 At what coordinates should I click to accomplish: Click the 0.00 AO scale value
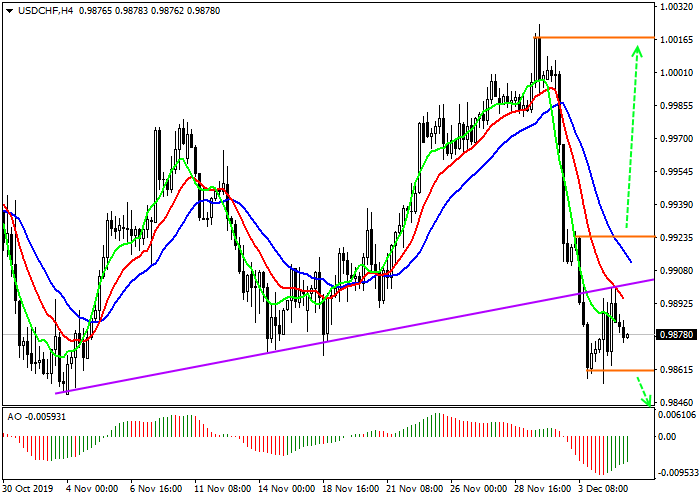pos(667,437)
